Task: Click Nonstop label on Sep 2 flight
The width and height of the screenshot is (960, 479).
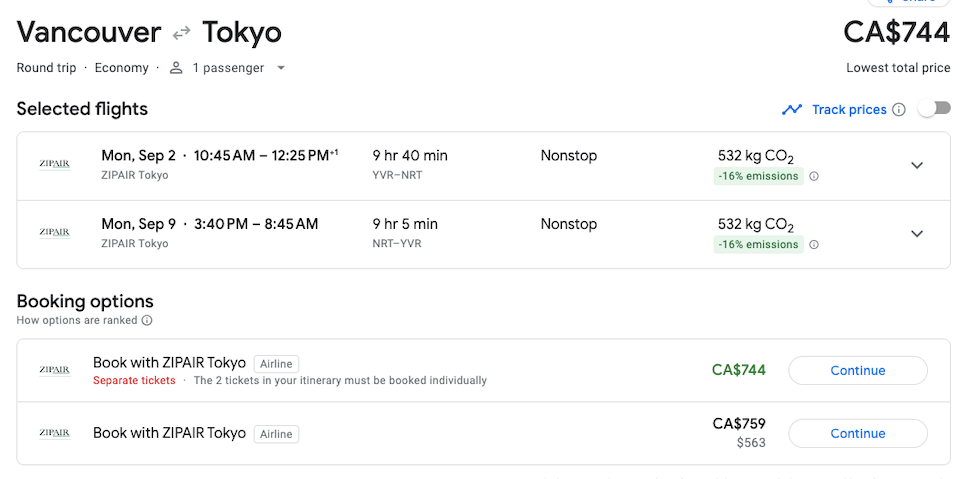Action: (569, 156)
